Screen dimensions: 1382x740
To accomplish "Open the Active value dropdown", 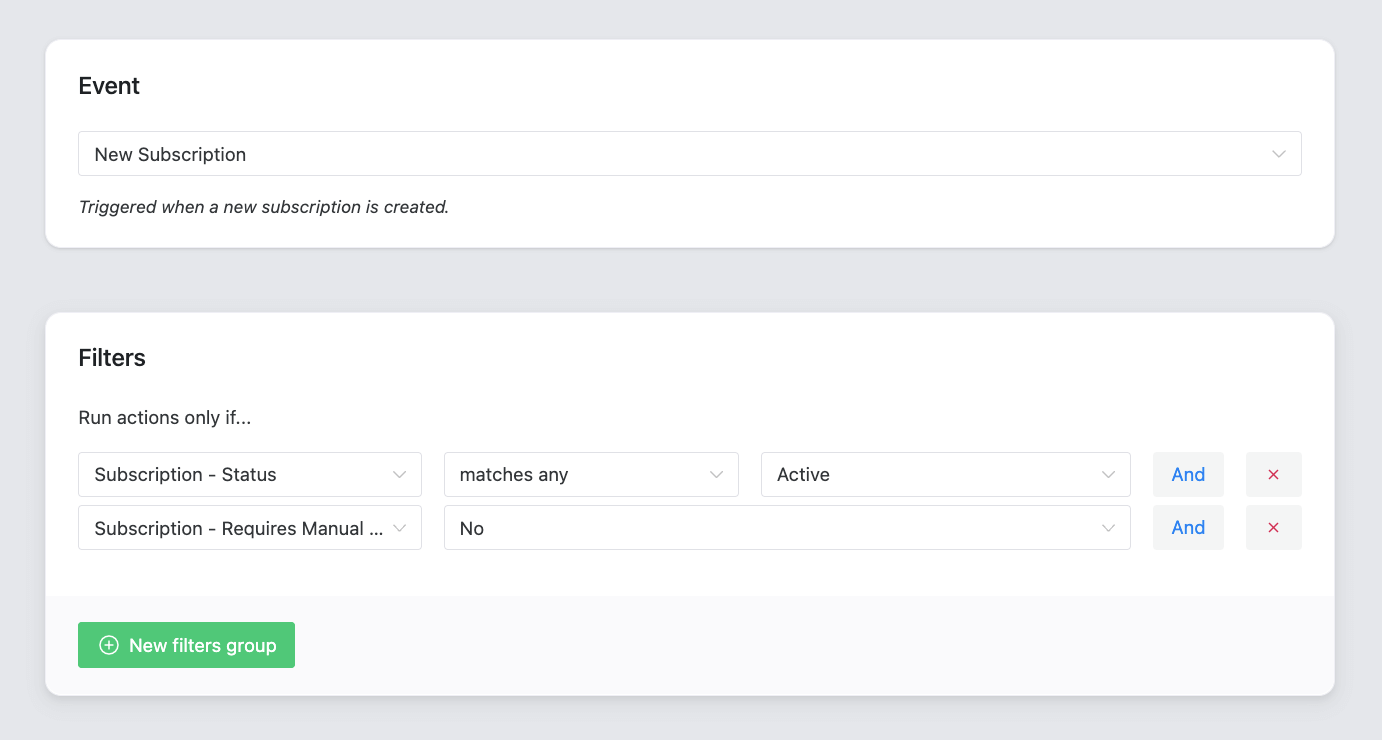I will (x=946, y=475).
